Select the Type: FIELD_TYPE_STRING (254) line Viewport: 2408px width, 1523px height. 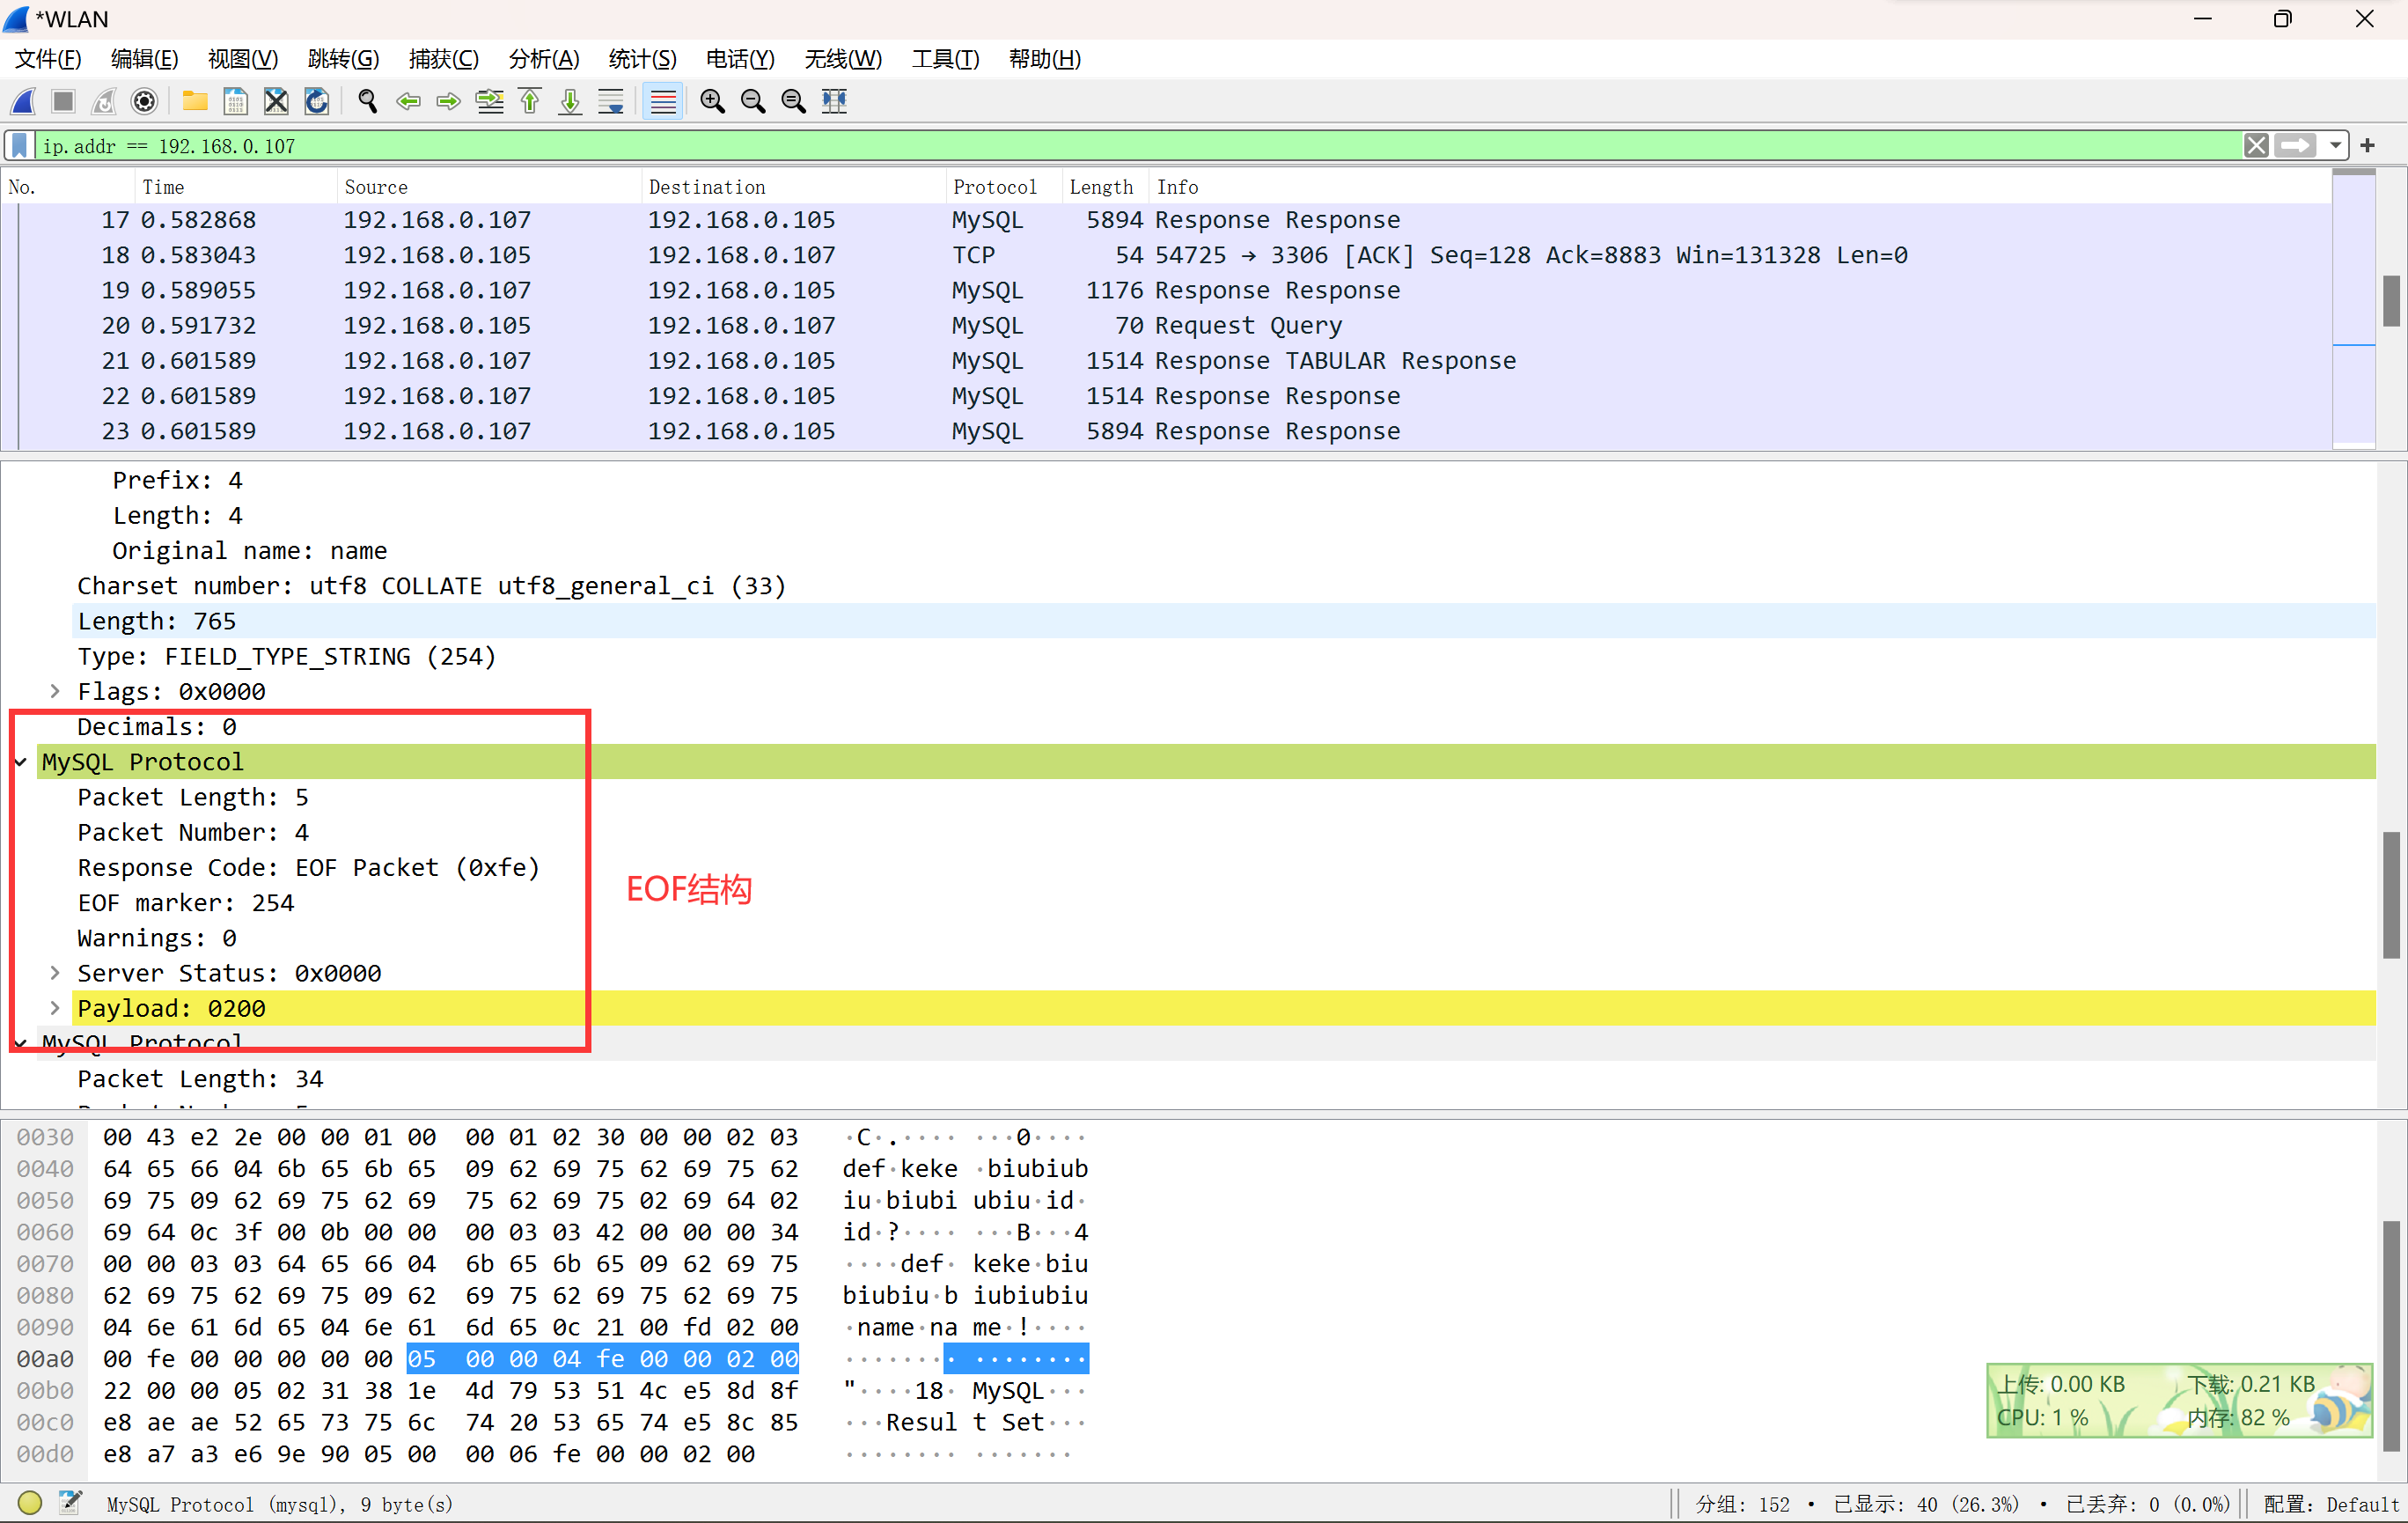(x=286, y=656)
